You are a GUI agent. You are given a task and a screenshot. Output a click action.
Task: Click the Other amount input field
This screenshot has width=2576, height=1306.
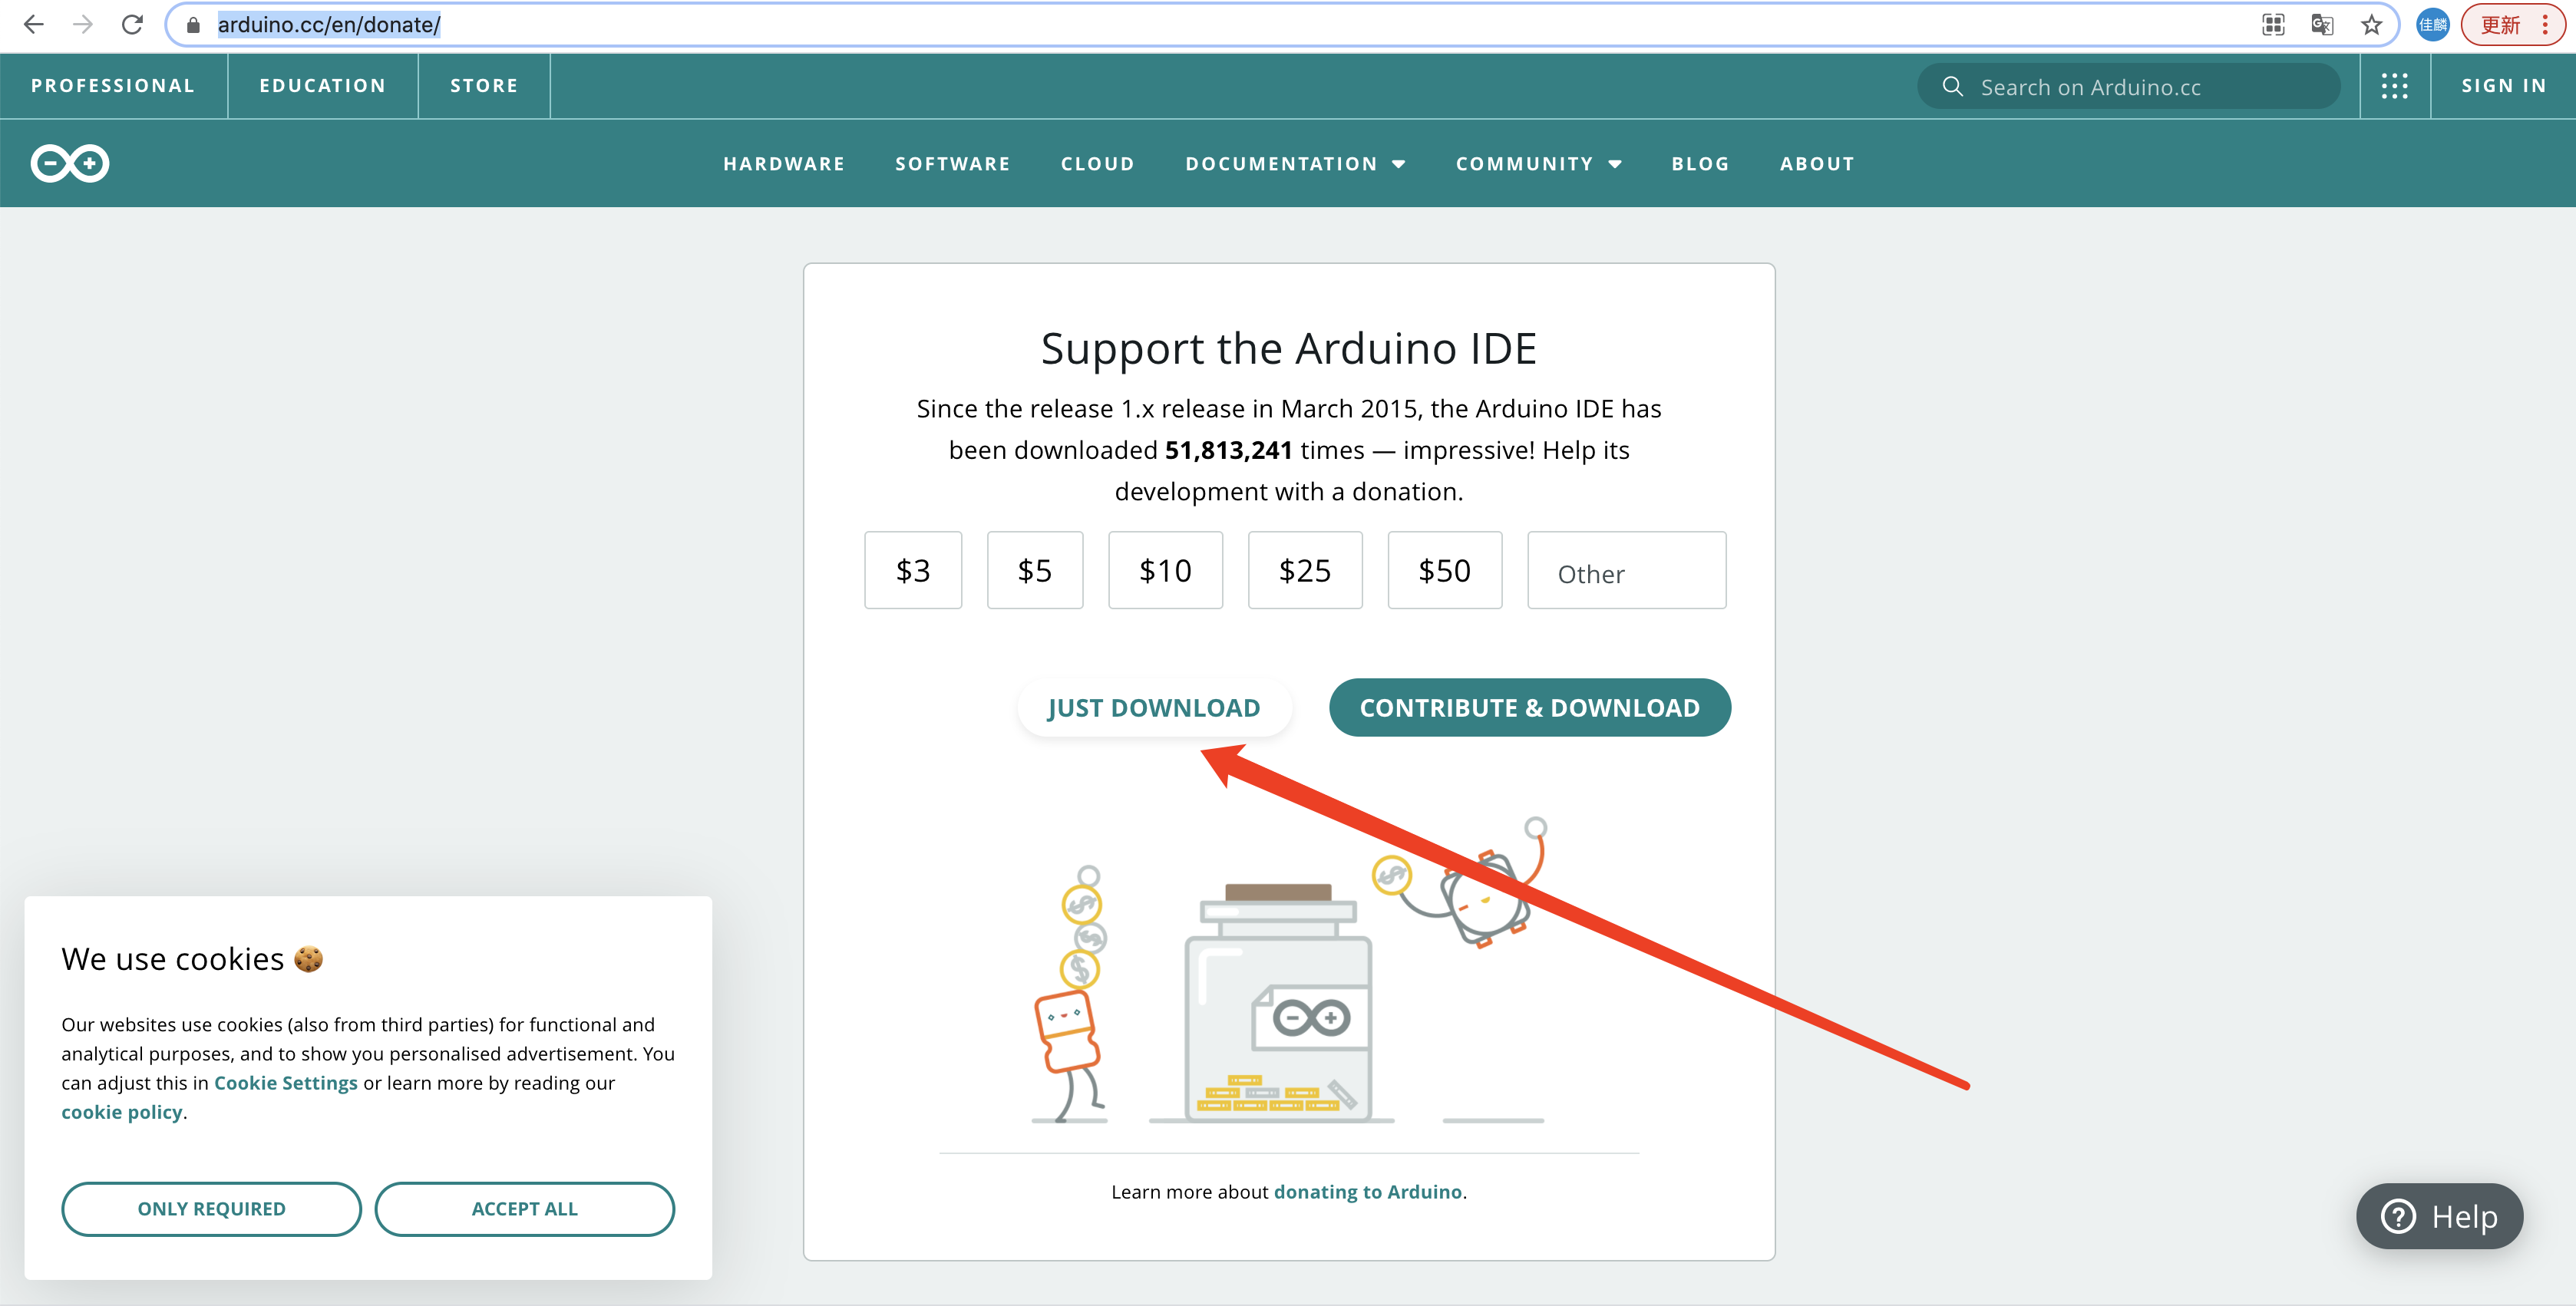pos(1626,572)
